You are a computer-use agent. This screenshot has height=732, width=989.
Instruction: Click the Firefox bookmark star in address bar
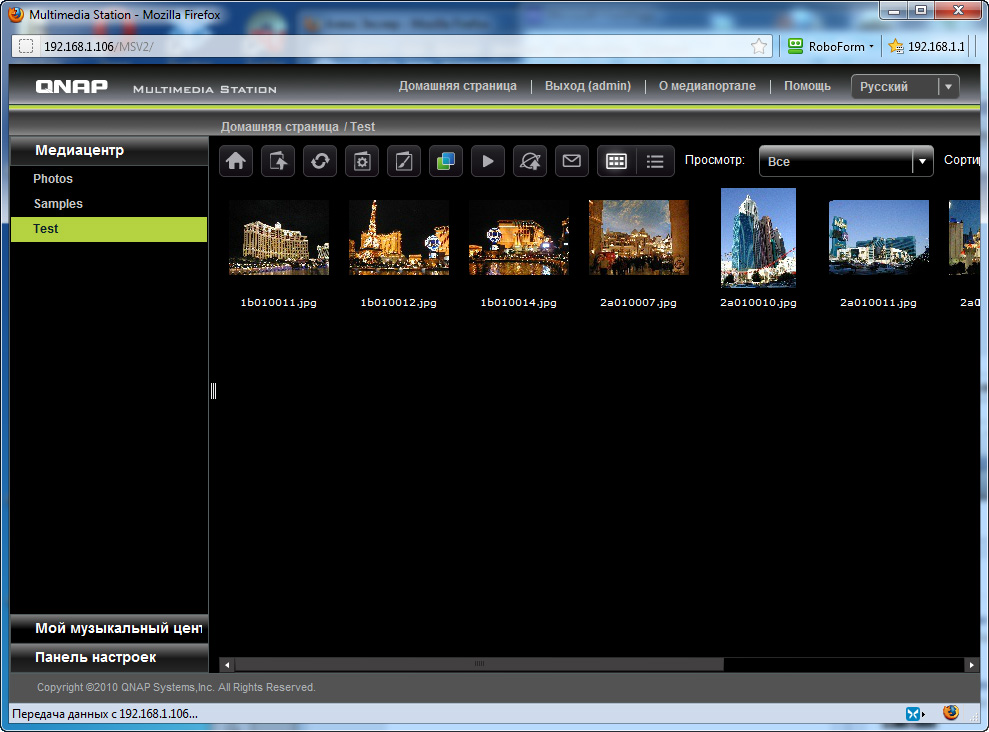(x=759, y=46)
